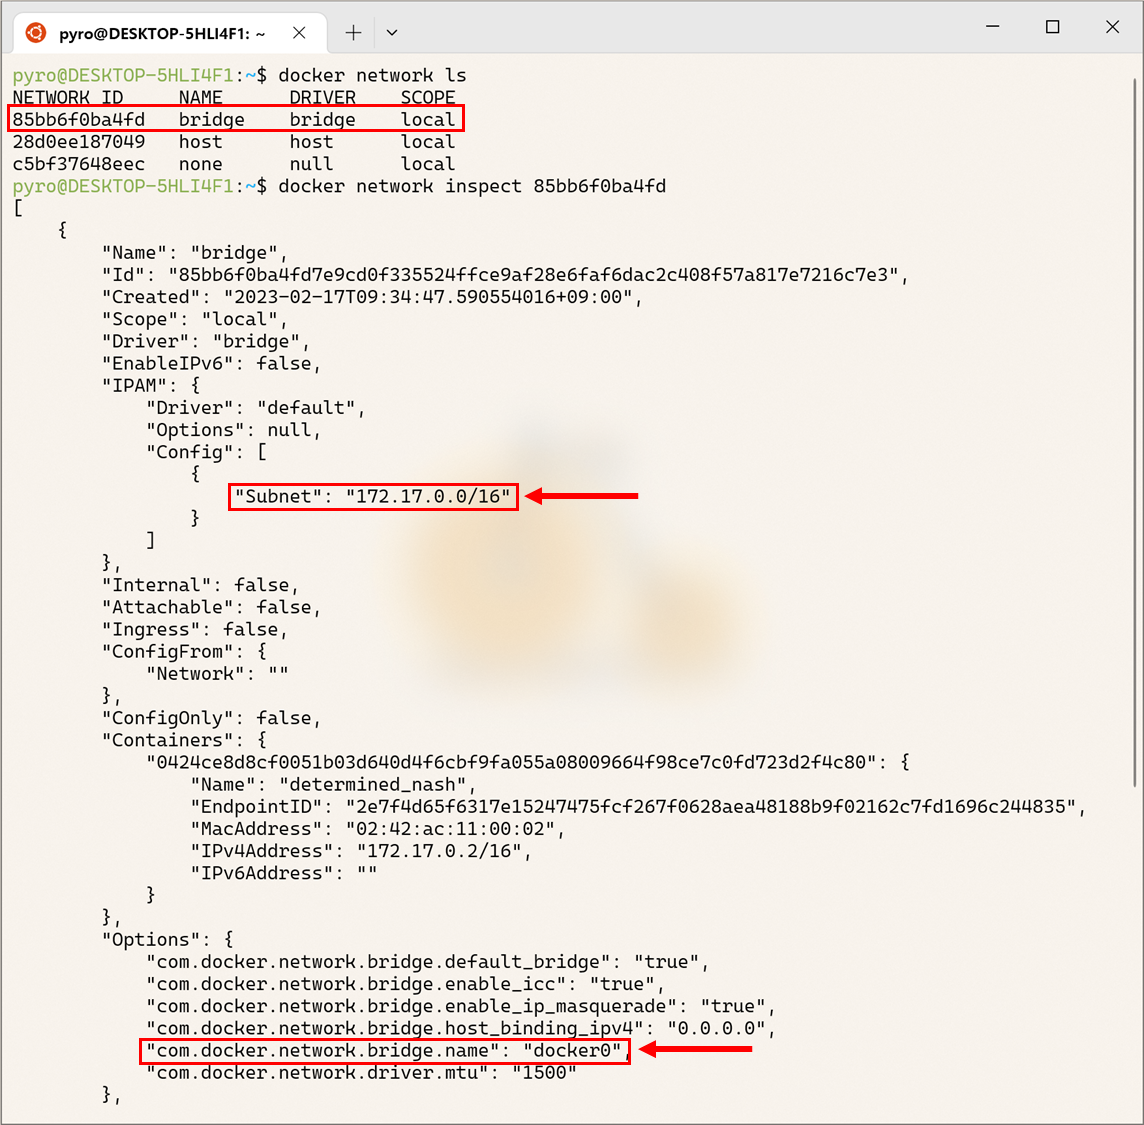Click the "Name": "bridge" line
The image size is (1144, 1125).
195,252
